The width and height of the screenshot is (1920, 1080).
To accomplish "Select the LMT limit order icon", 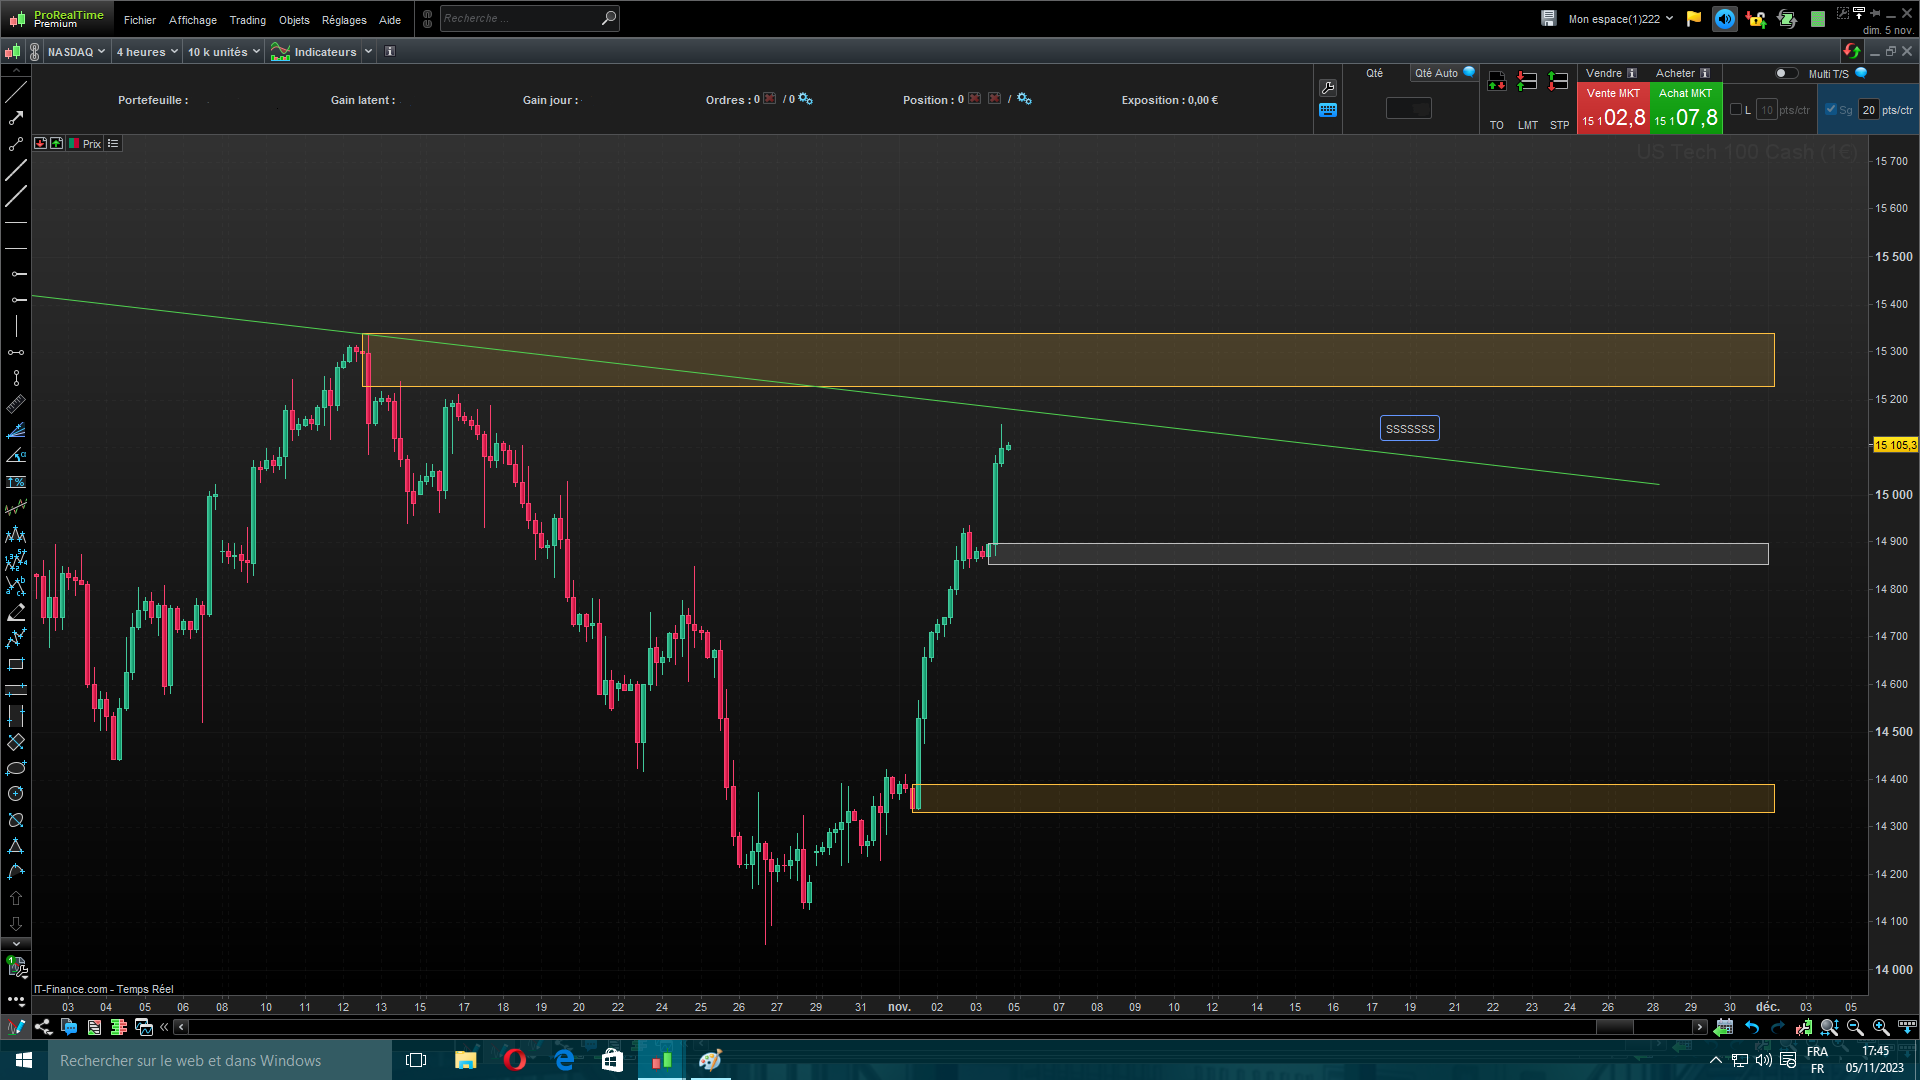I will click(1527, 82).
